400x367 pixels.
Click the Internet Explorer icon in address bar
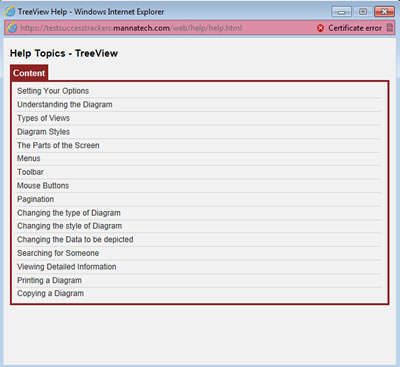(x=12, y=28)
